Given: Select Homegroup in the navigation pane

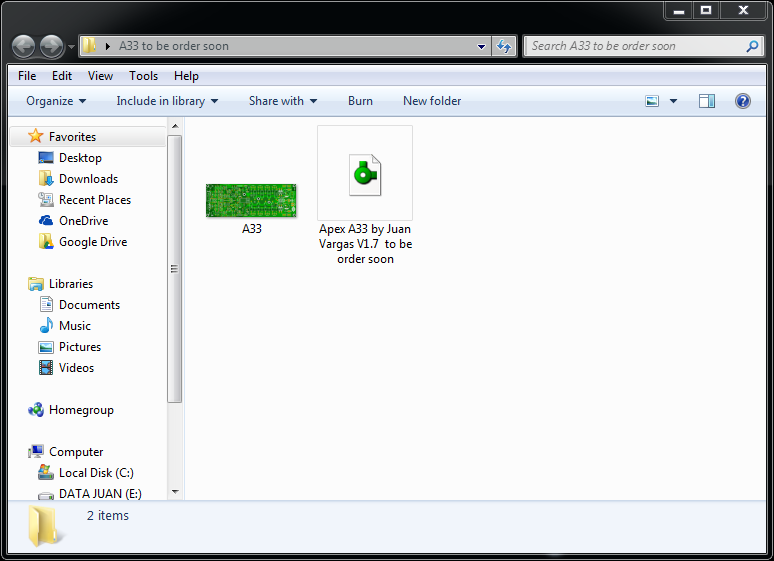Looking at the screenshot, I should [x=81, y=410].
